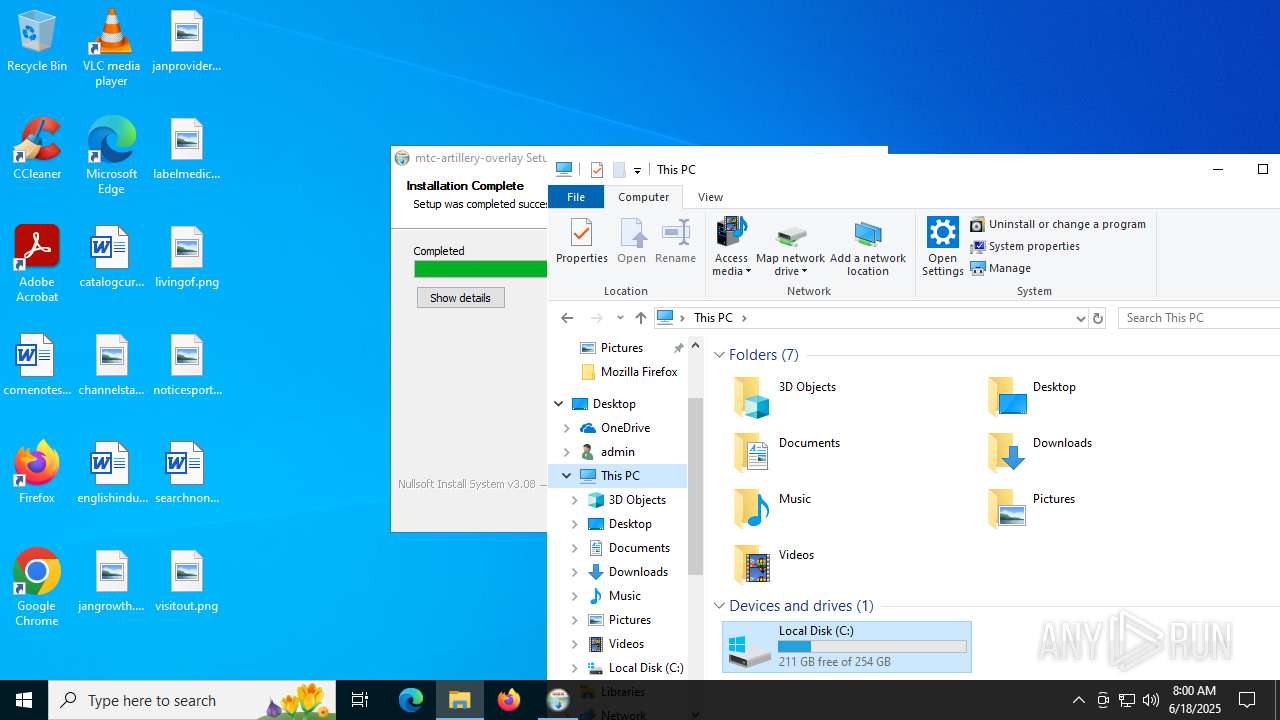1280x720 pixels.
Task: Click Properties checkmark in quick access toolbar
Action: (x=597, y=170)
